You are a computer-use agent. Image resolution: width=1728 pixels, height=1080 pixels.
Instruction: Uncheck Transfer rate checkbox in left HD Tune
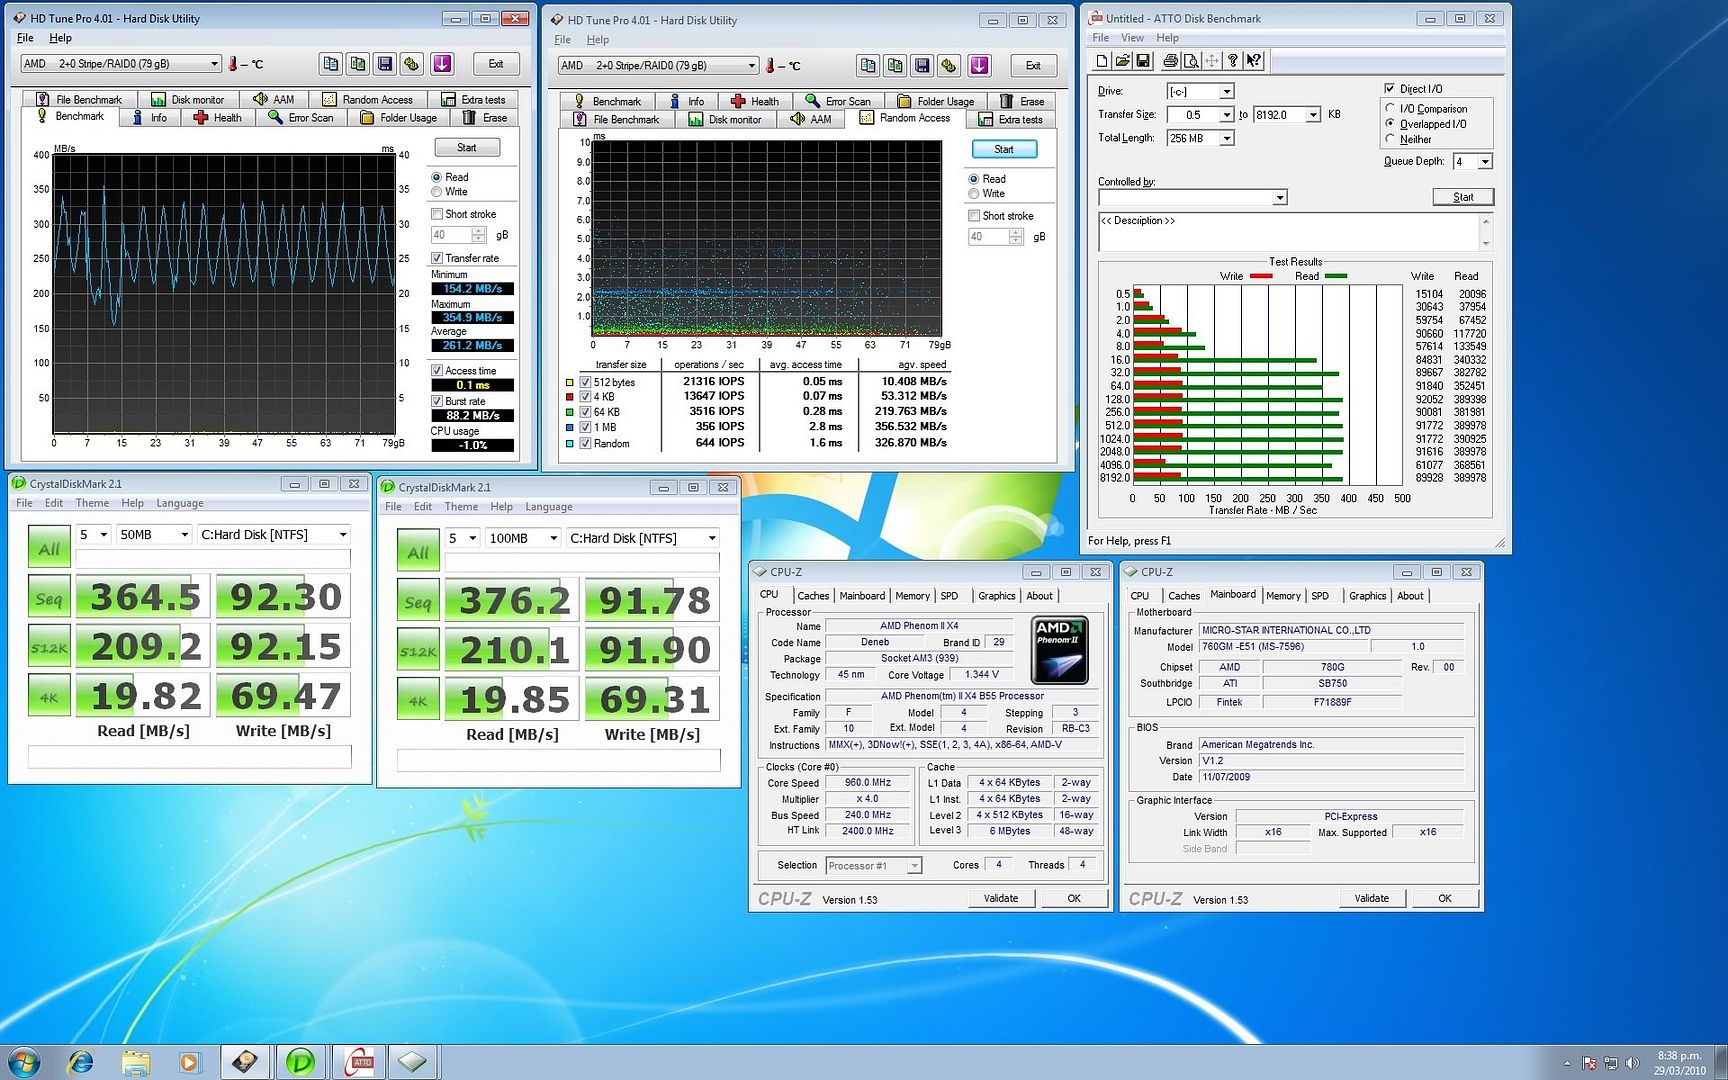[437, 258]
